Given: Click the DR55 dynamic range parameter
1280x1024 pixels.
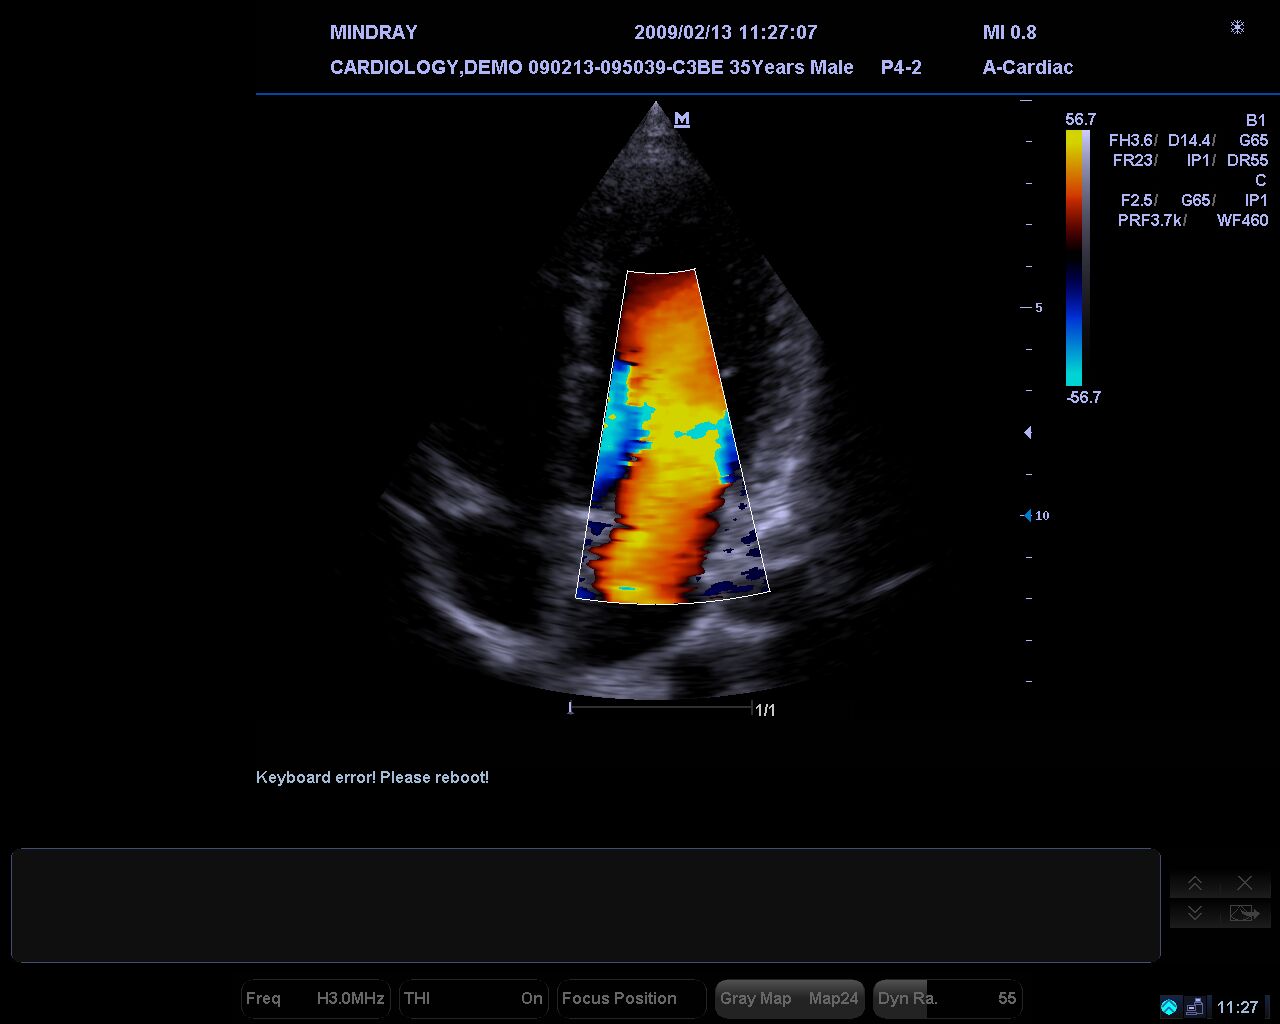Looking at the screenshot, I should click(x=1247, y=160).
